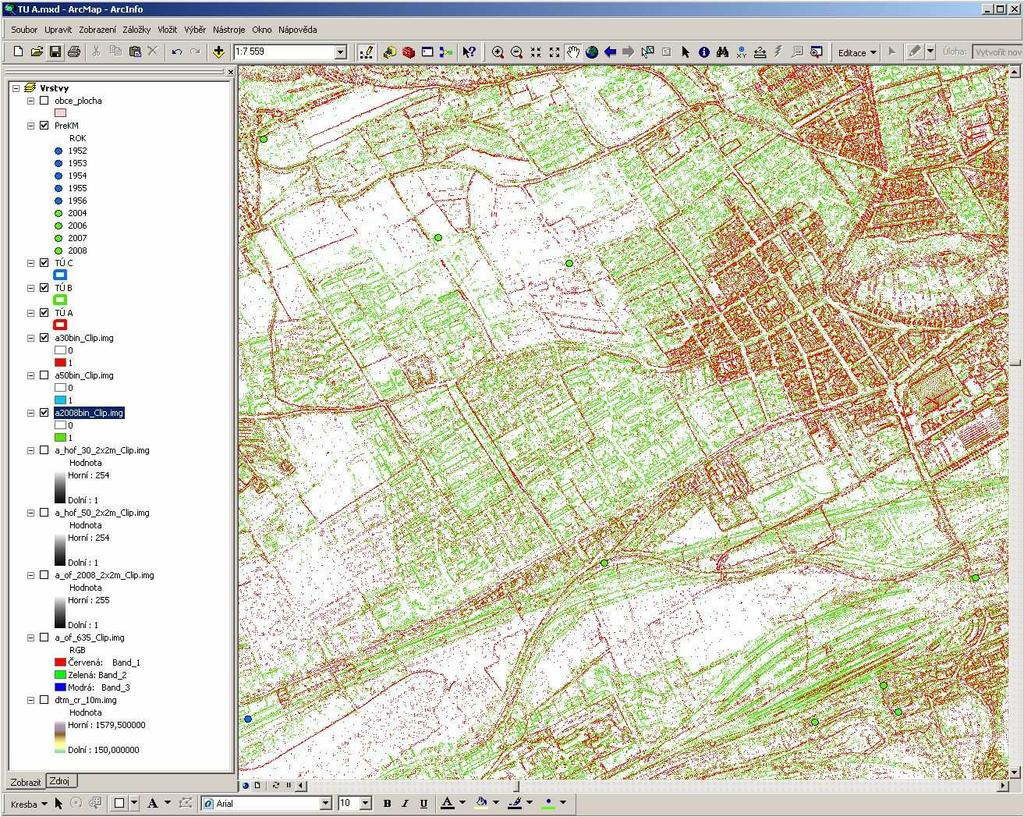Open the Find binoculars tool
Screen dimensions: 1024x817
point(722,52)
